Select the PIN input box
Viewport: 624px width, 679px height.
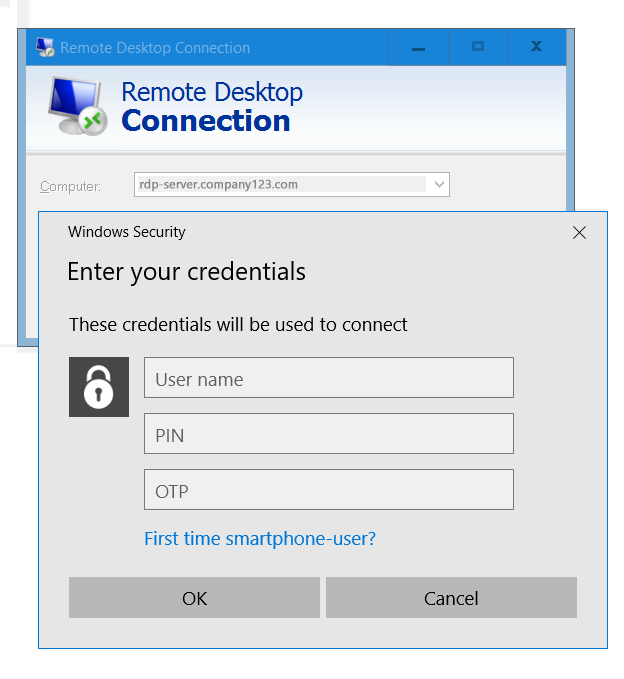point(329,433)
